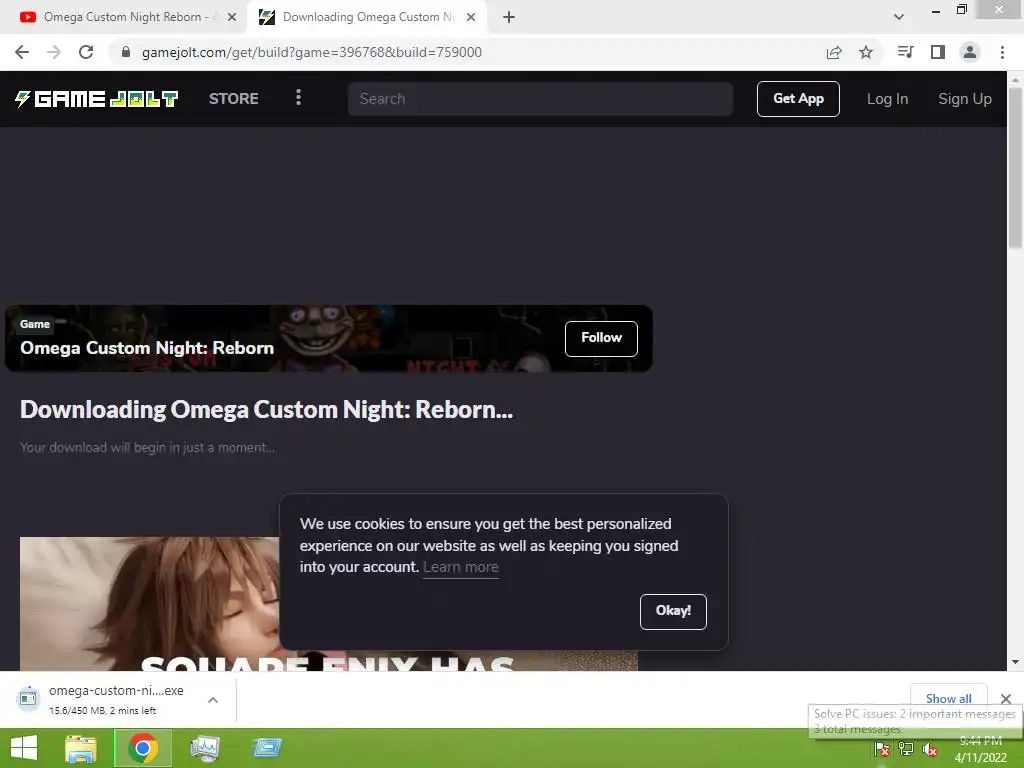Image resolution: width=1024 pixels, height=768 pixels.
Task: Go to the Game Jolt home logo
Action: [x=97, y=99]
